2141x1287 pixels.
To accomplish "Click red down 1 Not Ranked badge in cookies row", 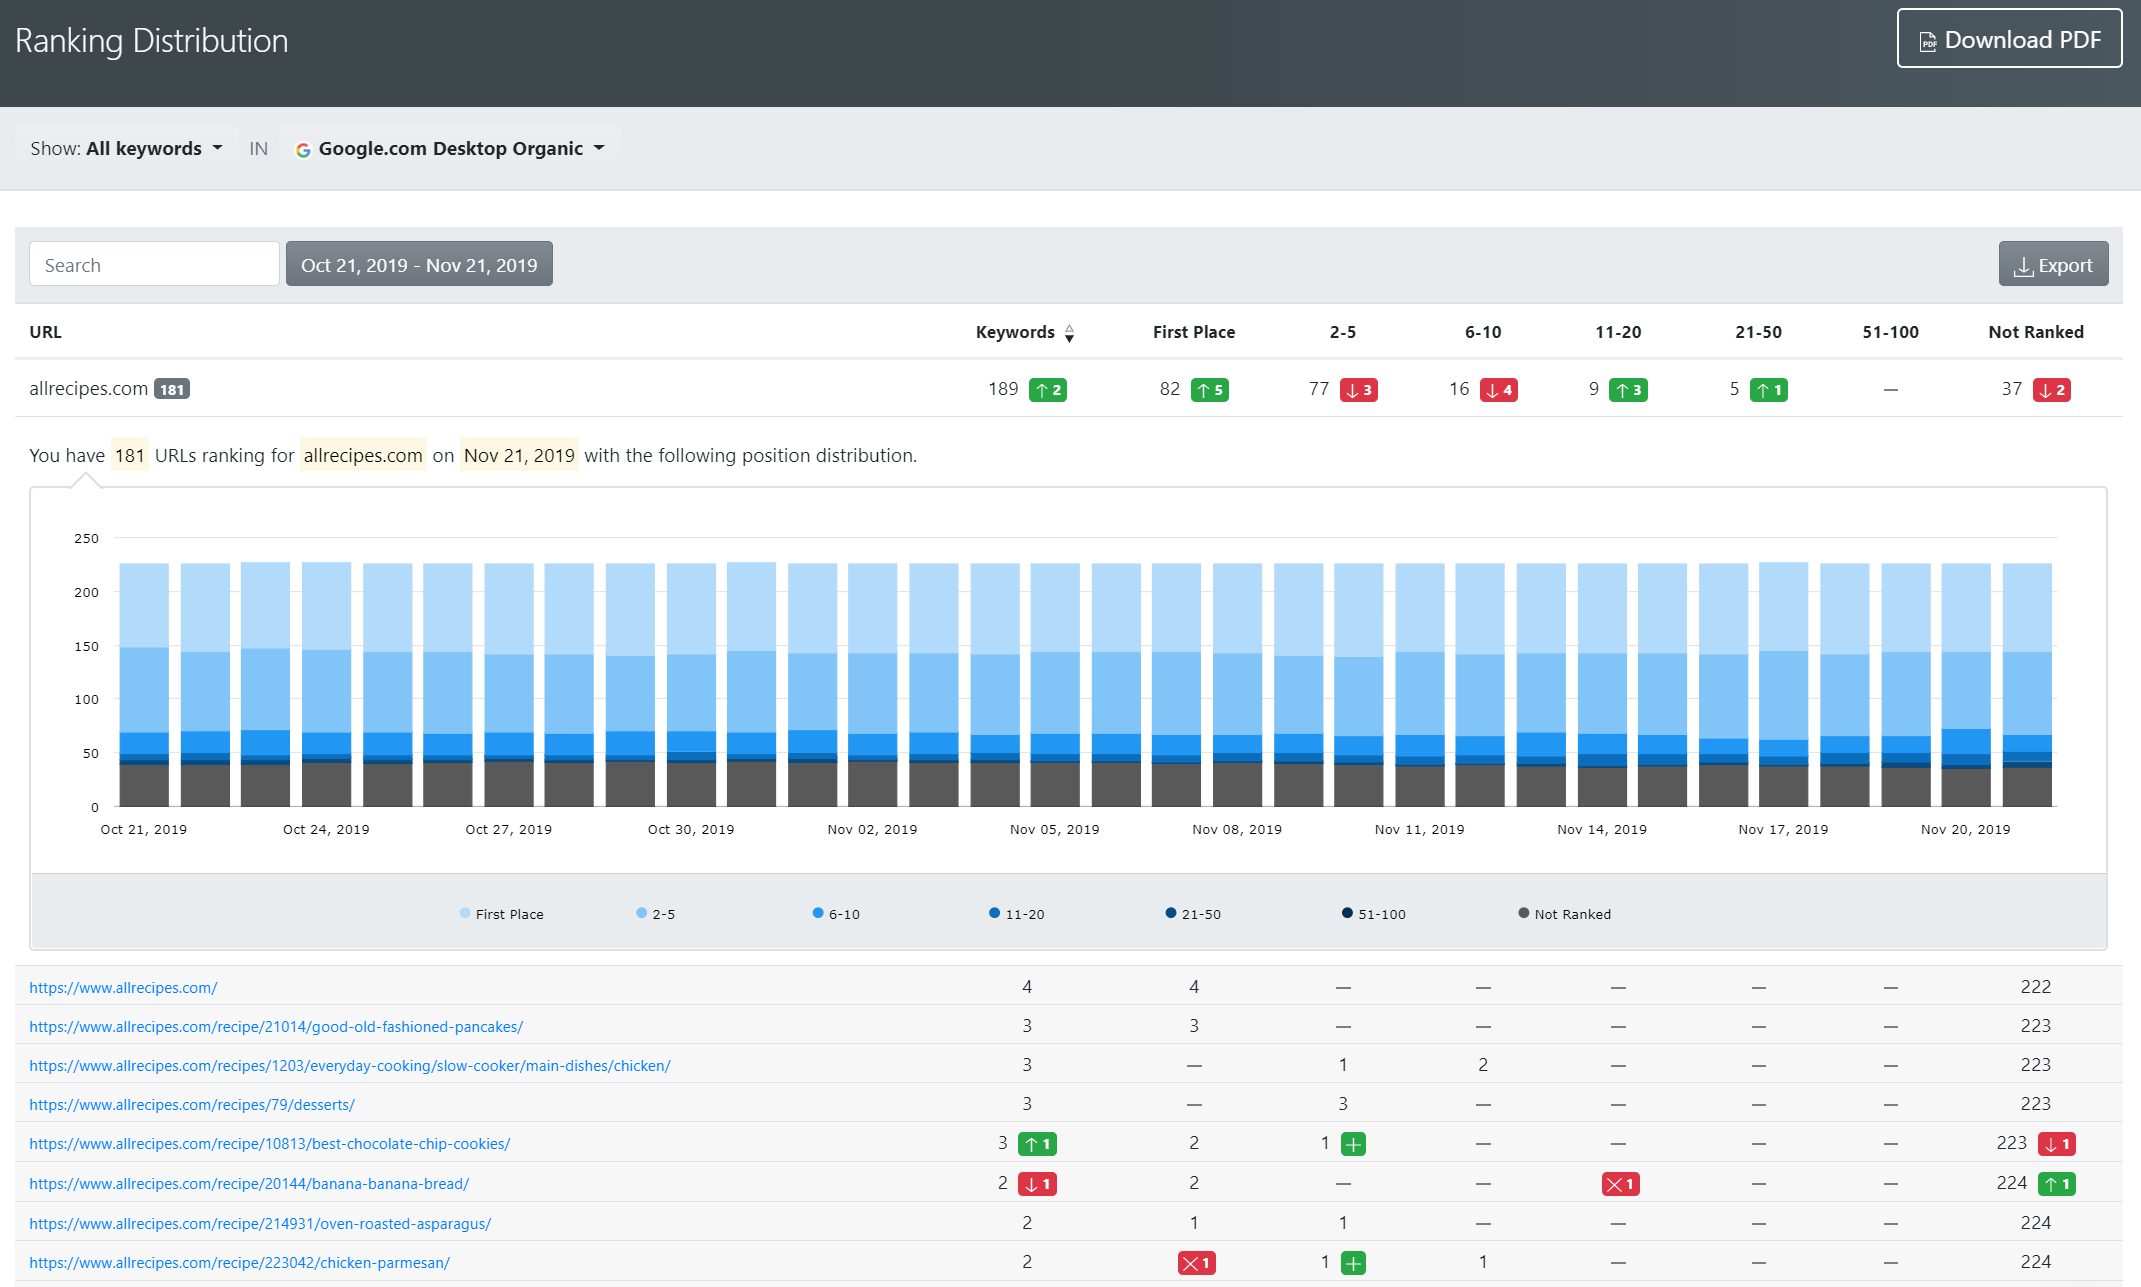I will pyautogui.click(x=2057, y=1144).
